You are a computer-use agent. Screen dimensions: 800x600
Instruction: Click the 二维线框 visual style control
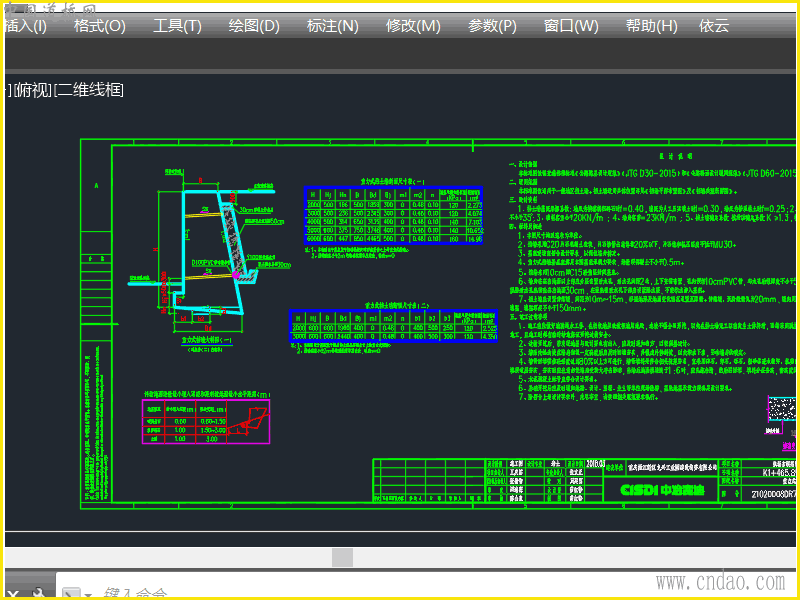click(90, 90)
